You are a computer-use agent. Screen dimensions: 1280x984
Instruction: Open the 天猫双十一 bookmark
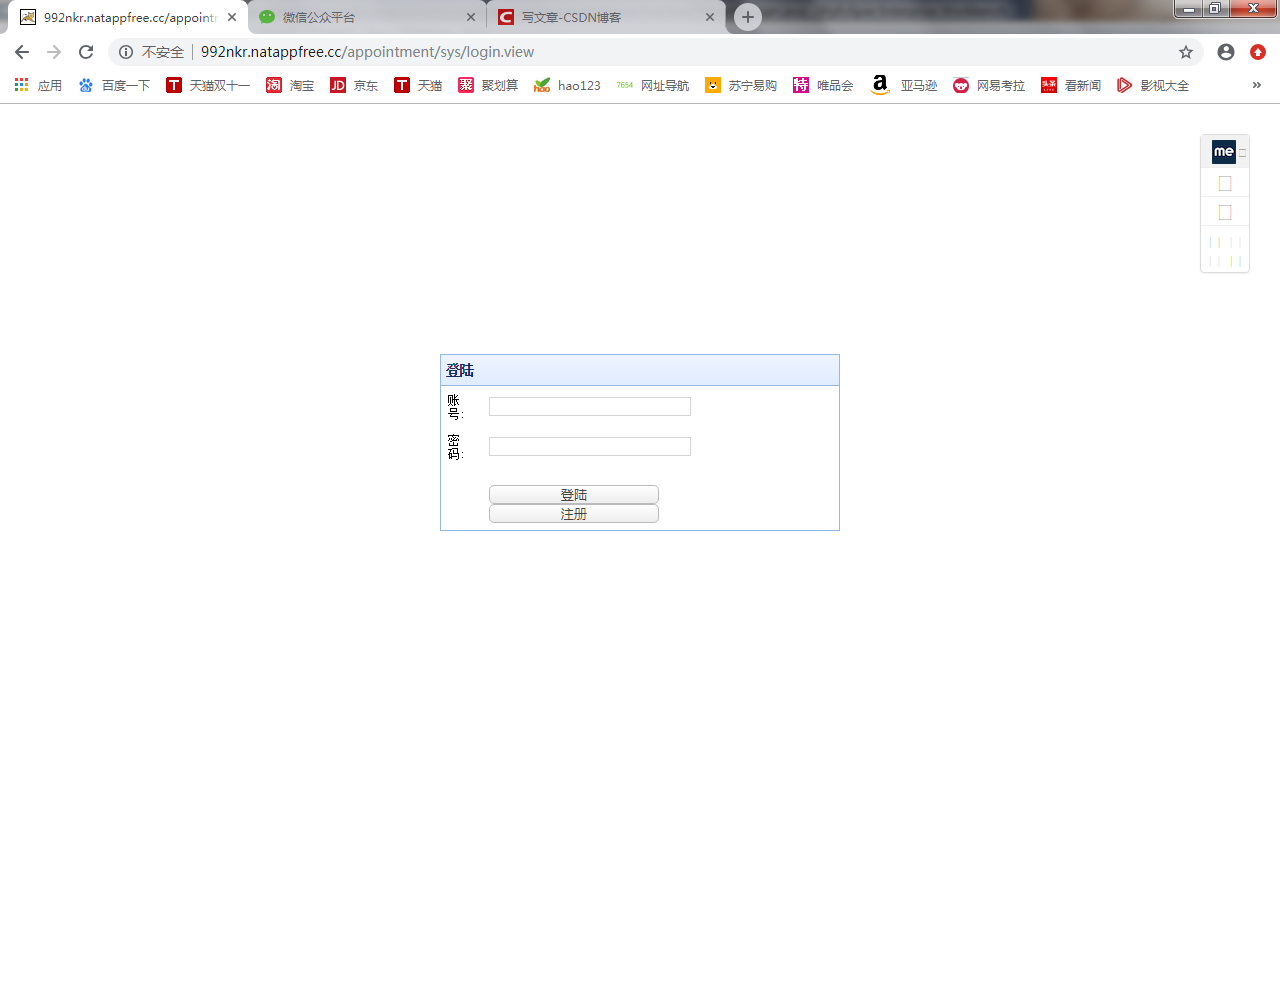coord(208,86)
